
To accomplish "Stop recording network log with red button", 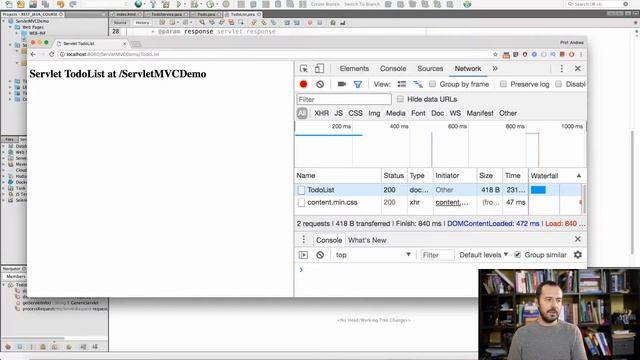I will pyautogui.click(x=303, y=84).
